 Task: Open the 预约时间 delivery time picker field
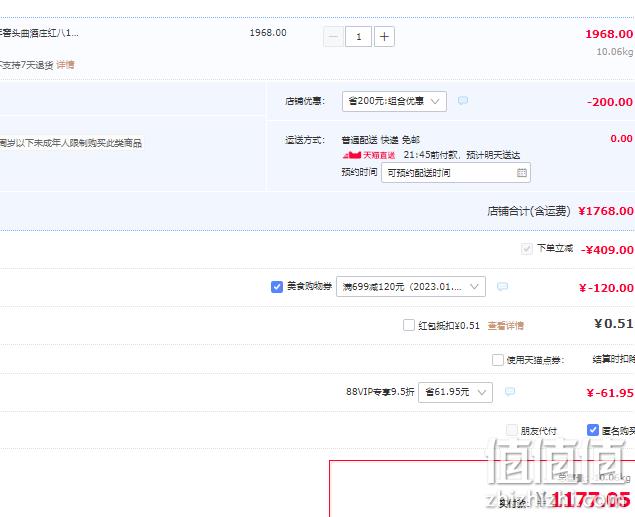[x=456, y=173]
